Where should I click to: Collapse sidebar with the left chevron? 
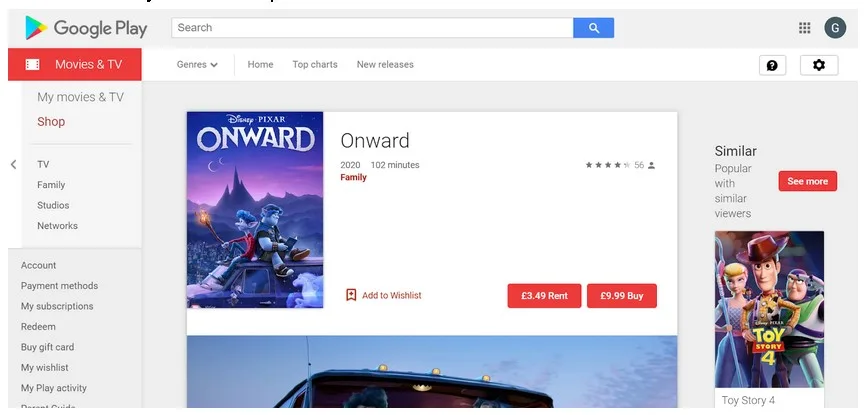point(14,164)
